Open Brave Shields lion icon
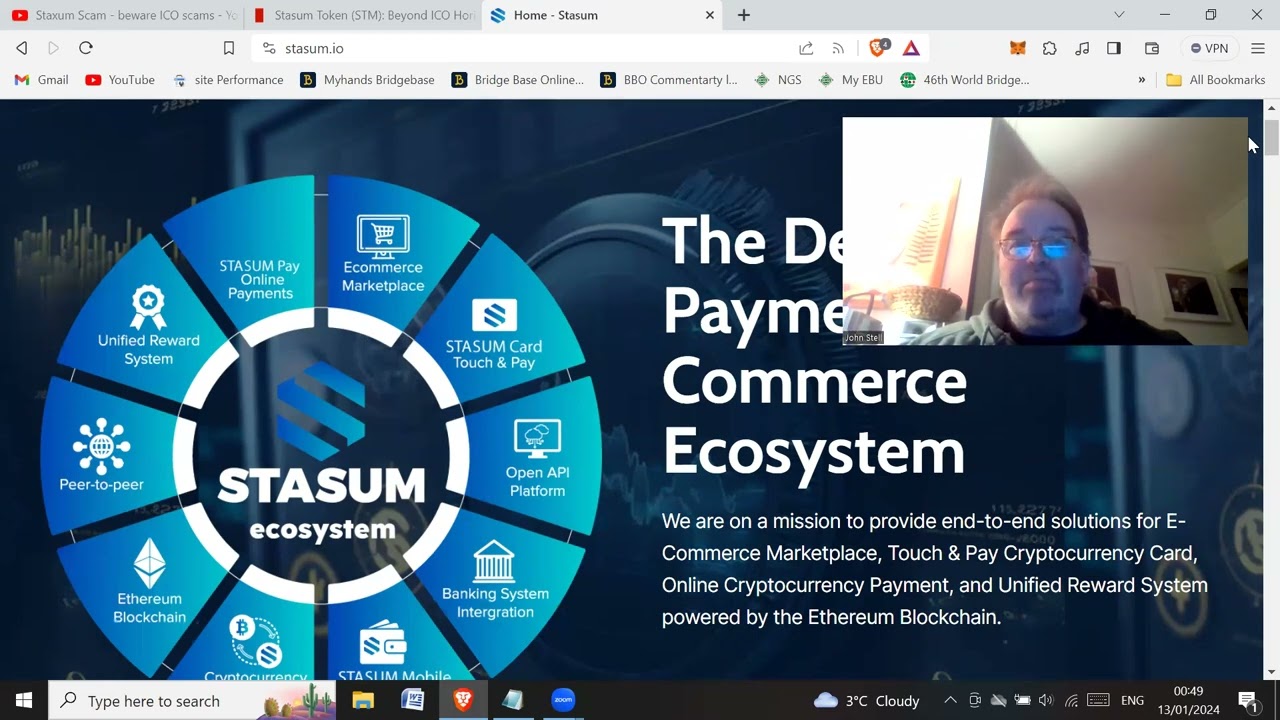This screenshot has height=720, width=1280. 879,48
